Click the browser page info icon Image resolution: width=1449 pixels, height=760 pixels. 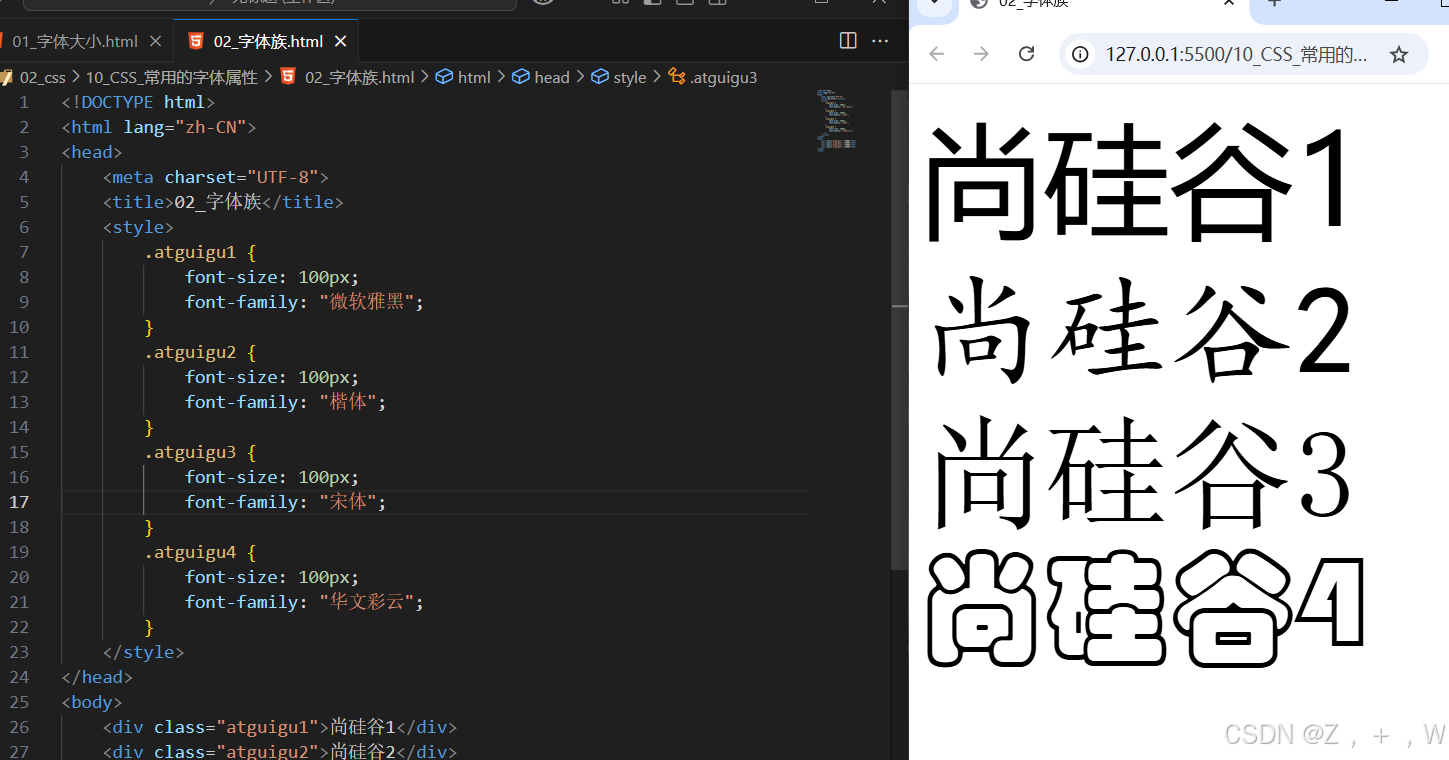point(1080,55)
